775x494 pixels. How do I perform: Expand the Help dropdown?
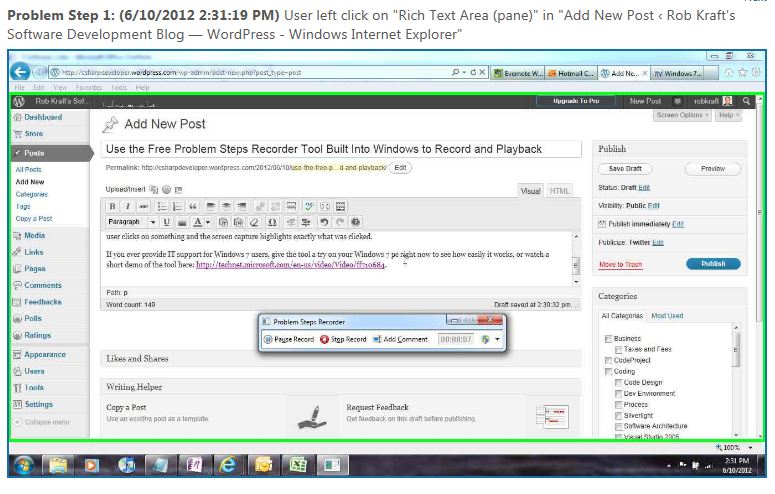point(730,115)
